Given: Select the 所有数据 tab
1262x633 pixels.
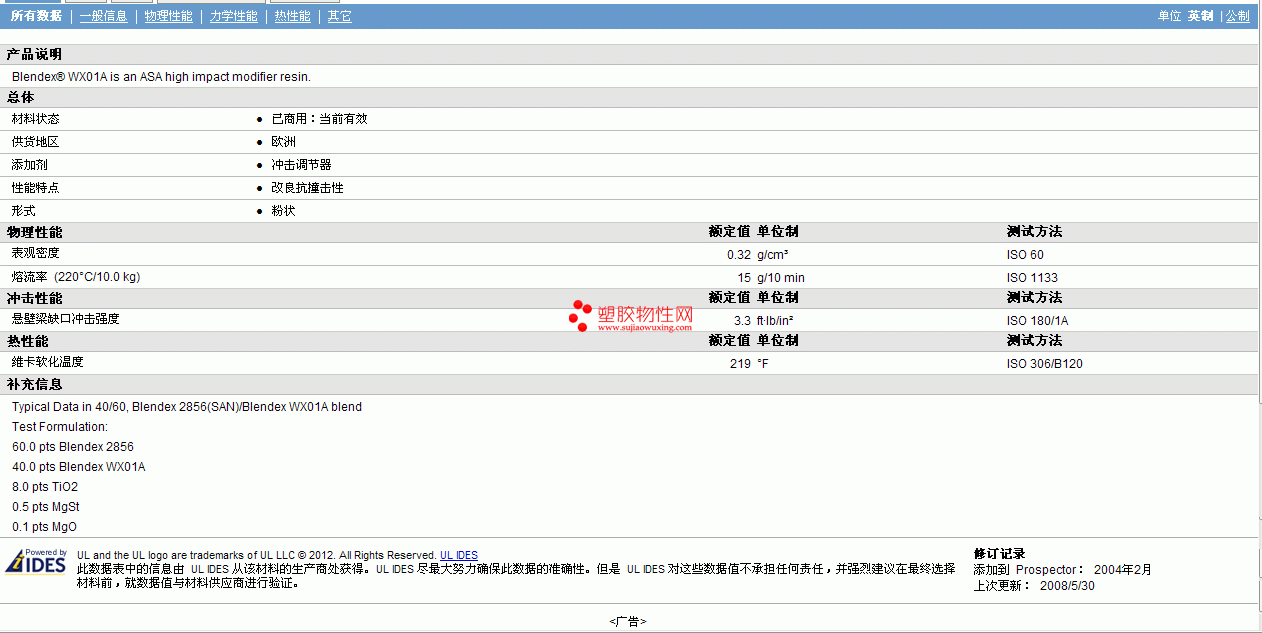Looking at the screenshot, I should point(36,16).
